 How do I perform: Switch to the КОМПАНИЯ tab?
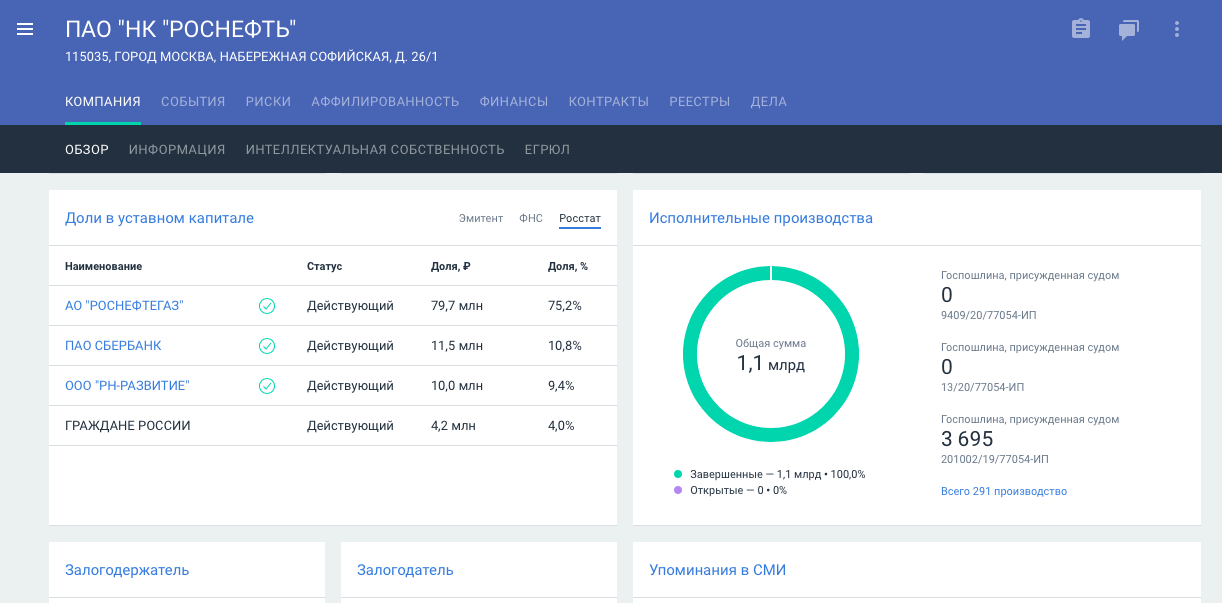click(x=103, y=101)
